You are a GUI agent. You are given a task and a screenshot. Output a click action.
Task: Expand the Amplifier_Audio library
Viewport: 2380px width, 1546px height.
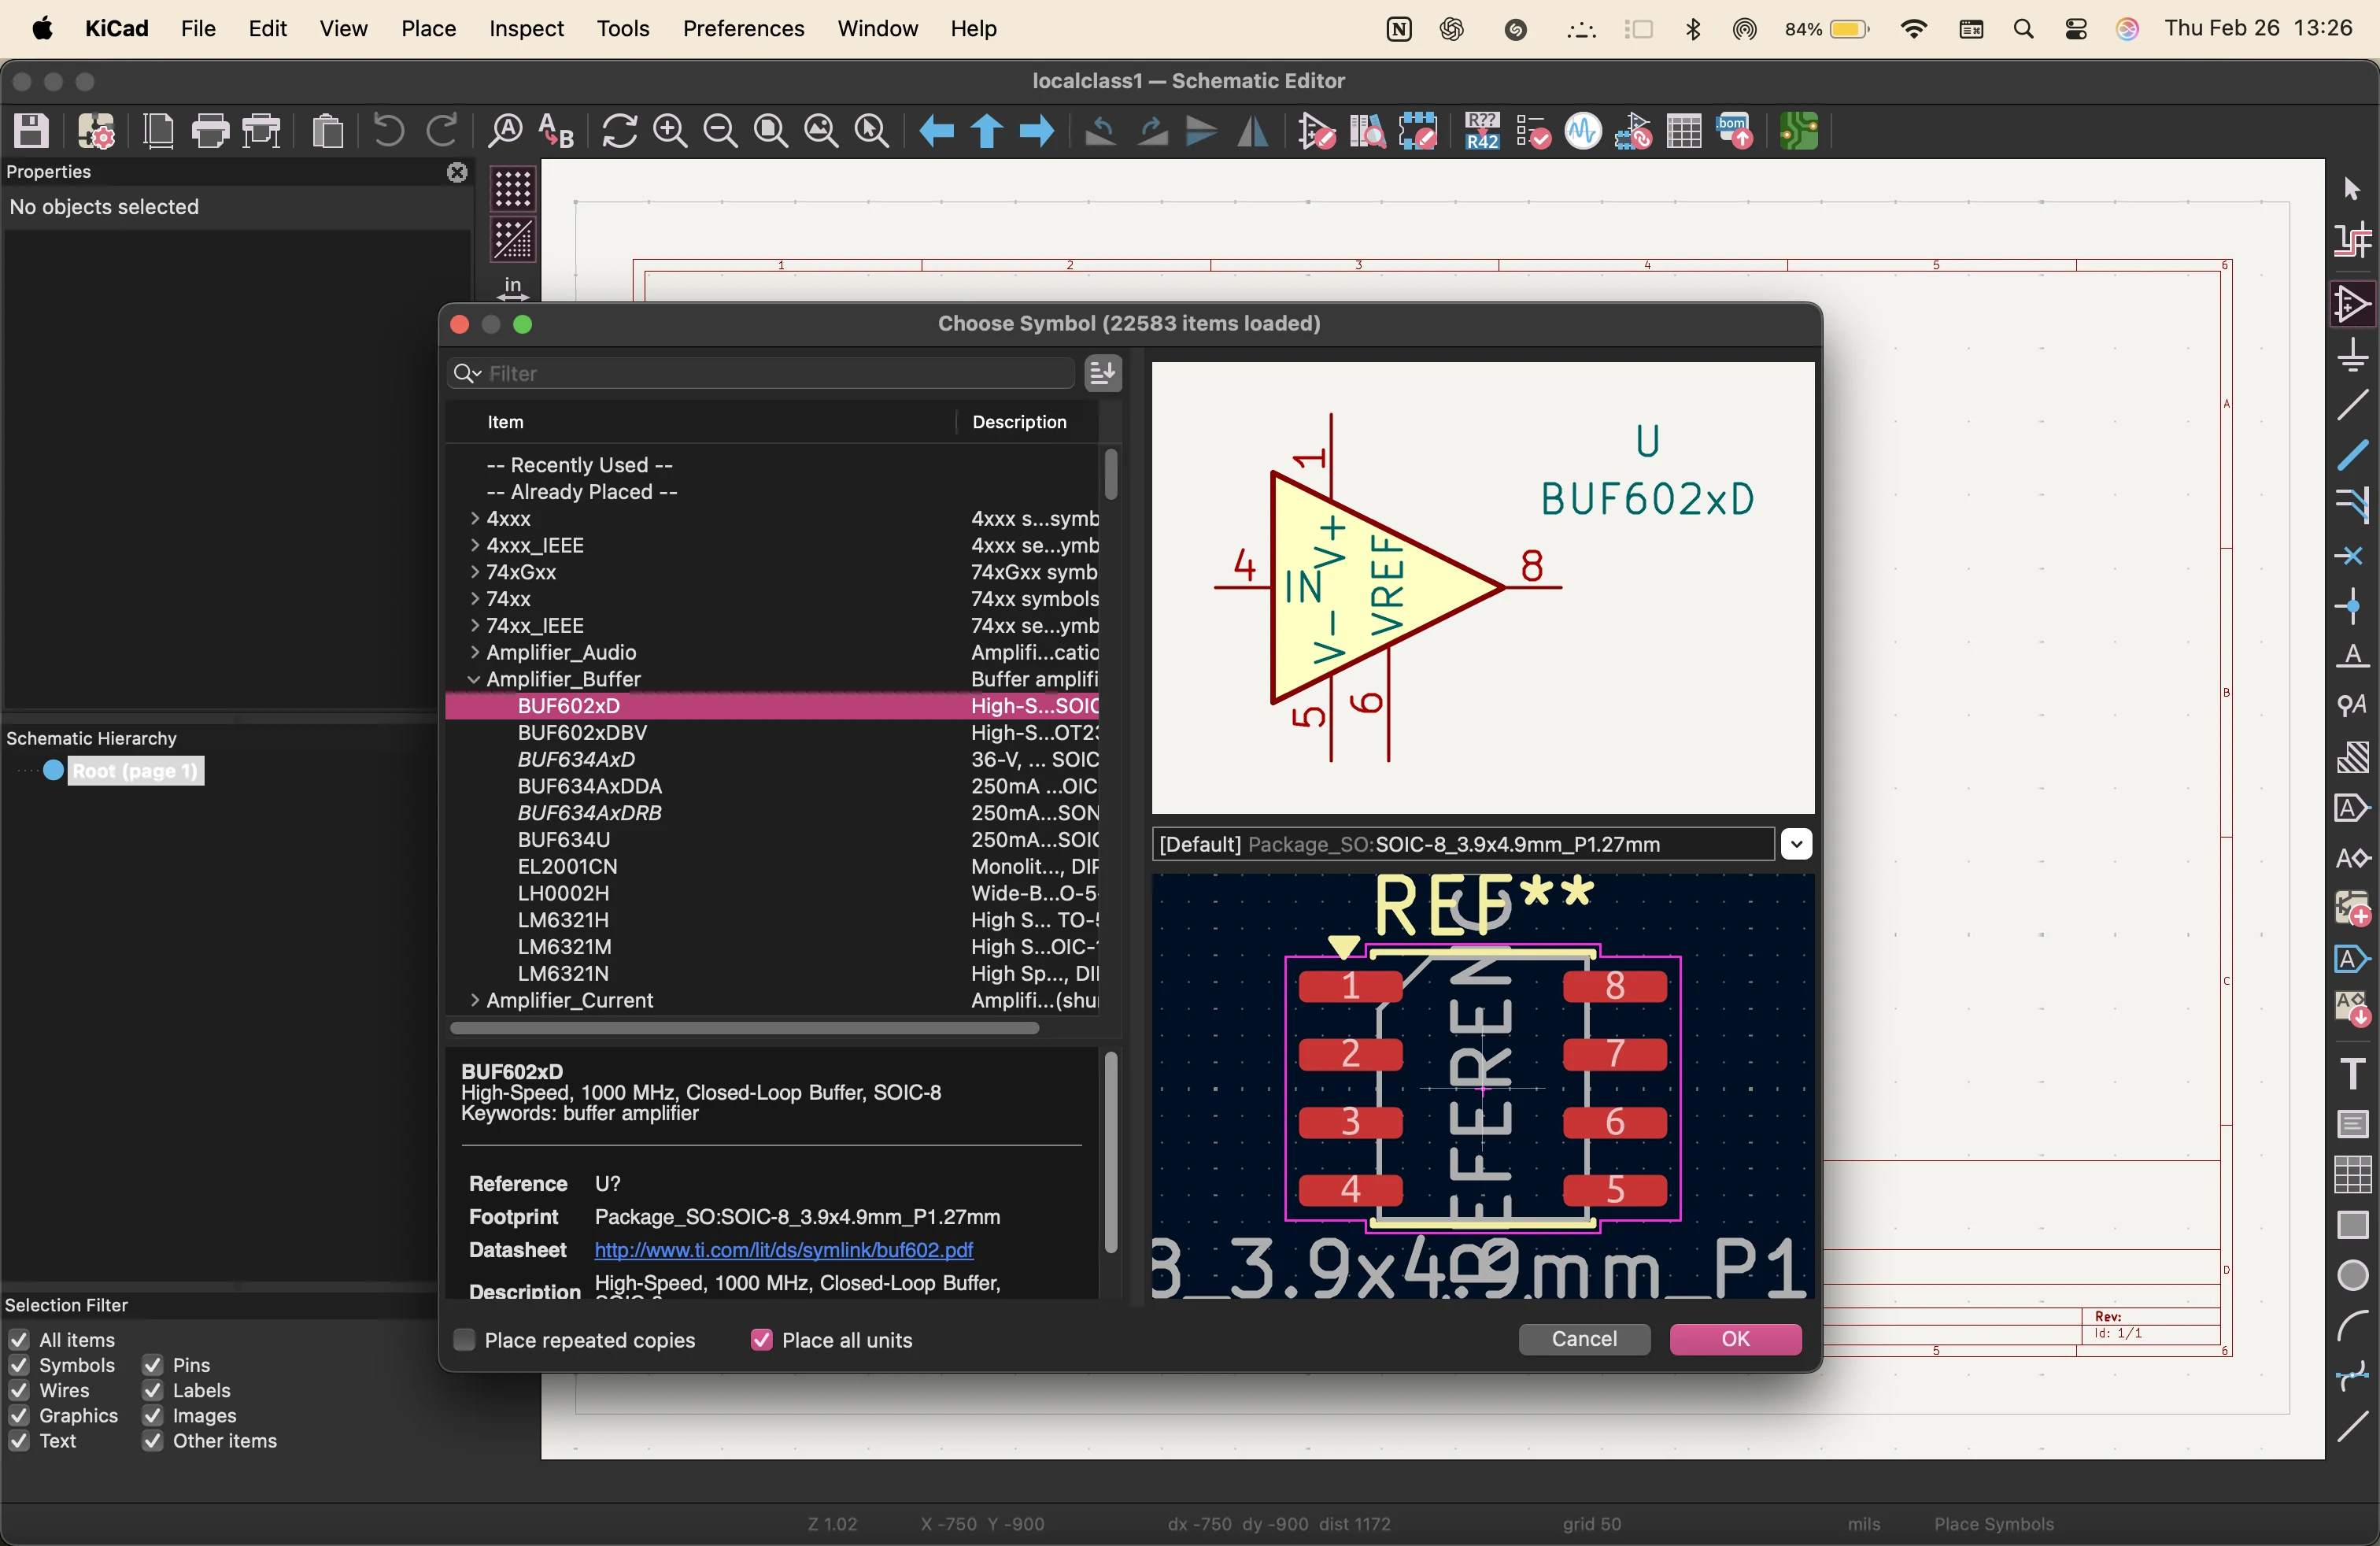[x=474, y=652]
